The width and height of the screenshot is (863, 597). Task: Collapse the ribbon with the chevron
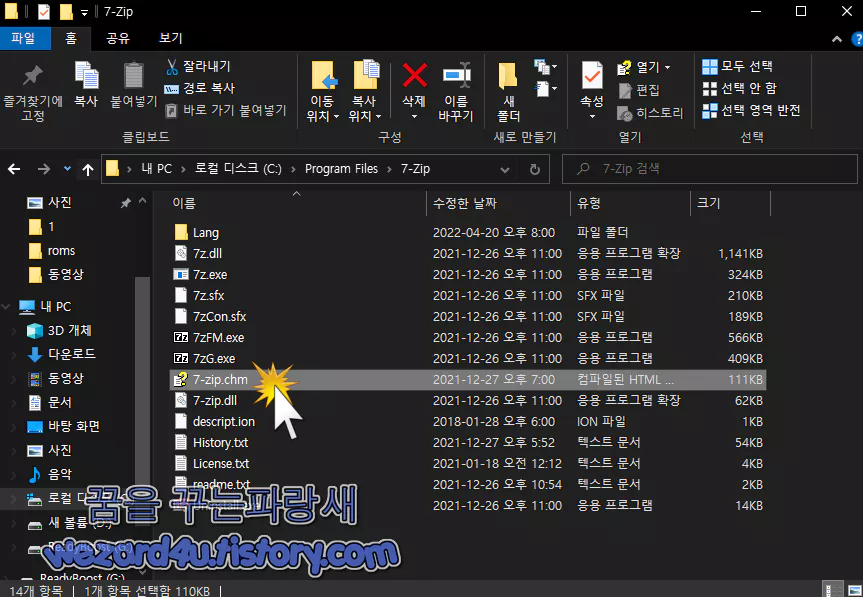836,40
